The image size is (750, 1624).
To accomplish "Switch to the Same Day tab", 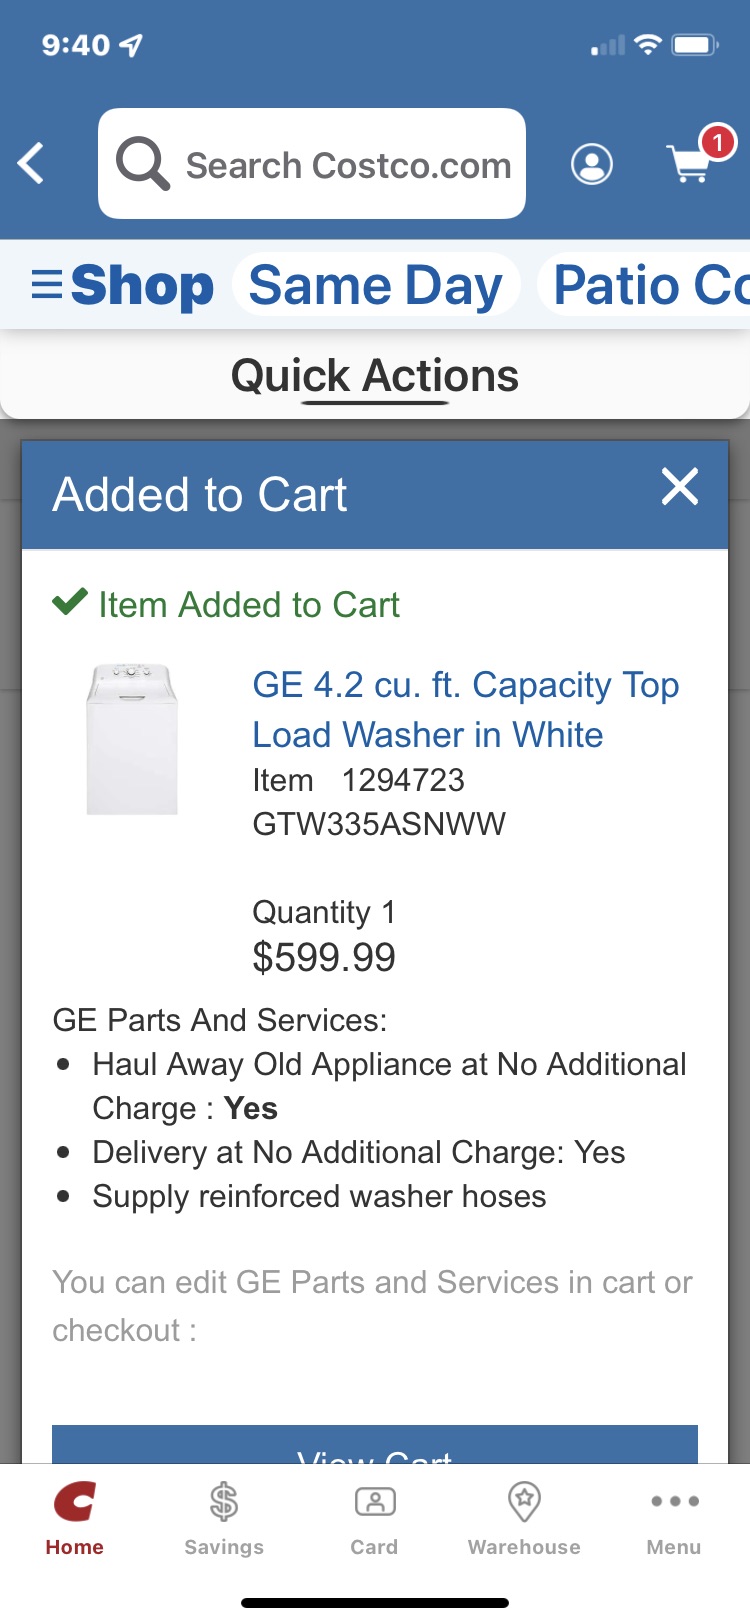I will (376, 284).
